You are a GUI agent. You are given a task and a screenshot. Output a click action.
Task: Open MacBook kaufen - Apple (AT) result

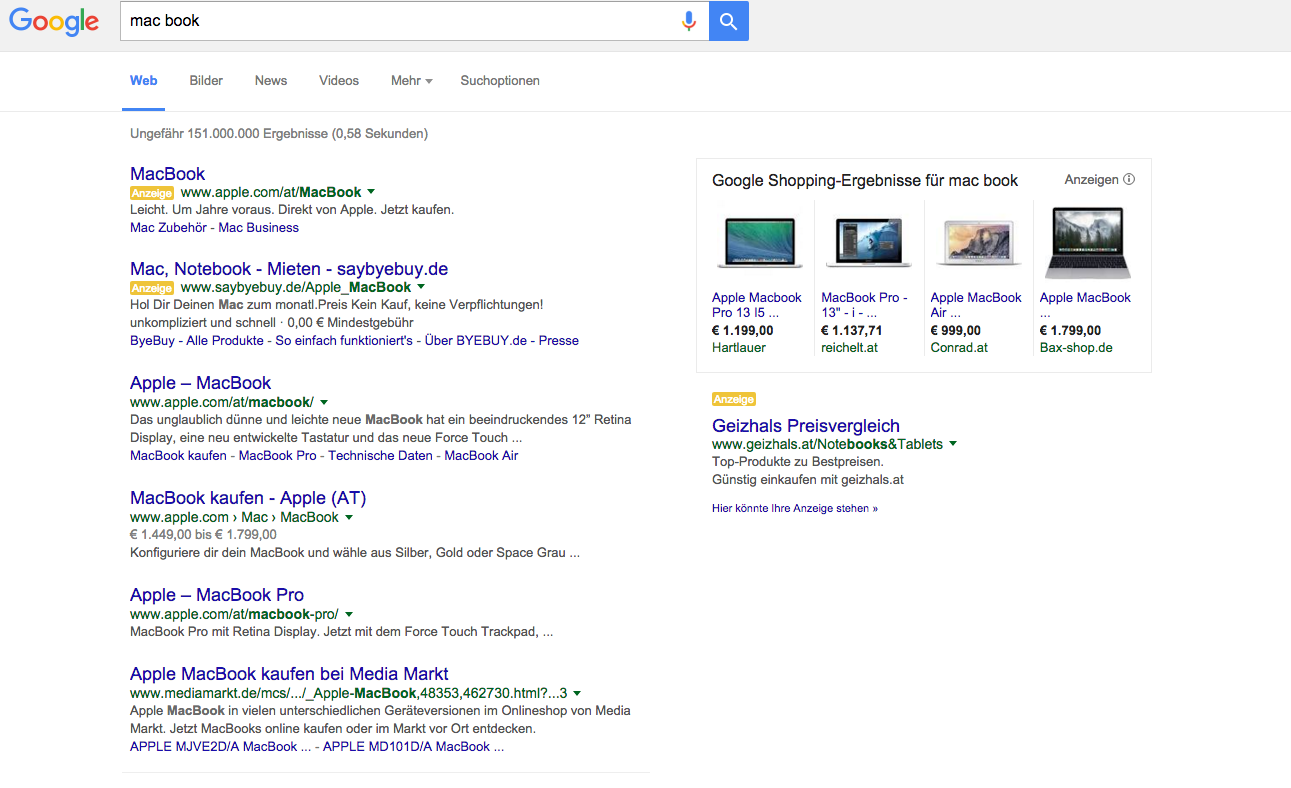click(248, 498)
